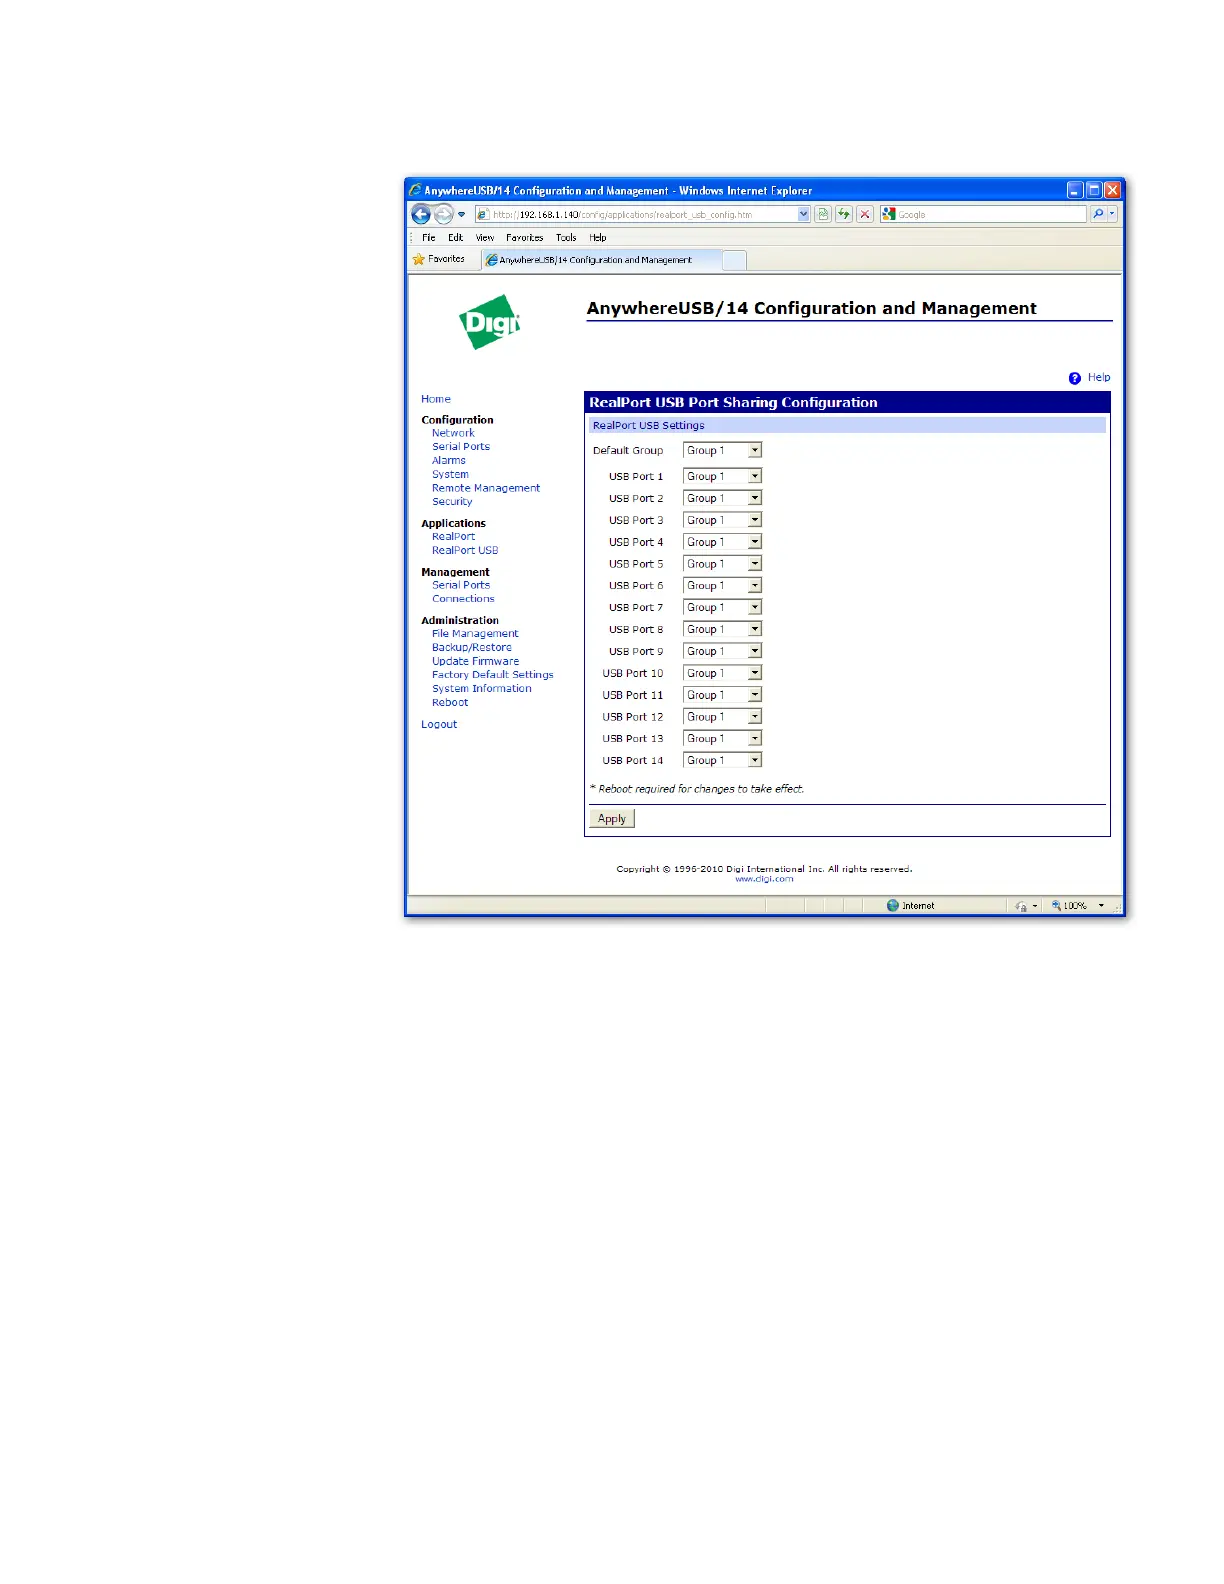Open the RealPort USB link
Screen dimensions: 1224x1584
pyautogui.click(x=465, y=551)
